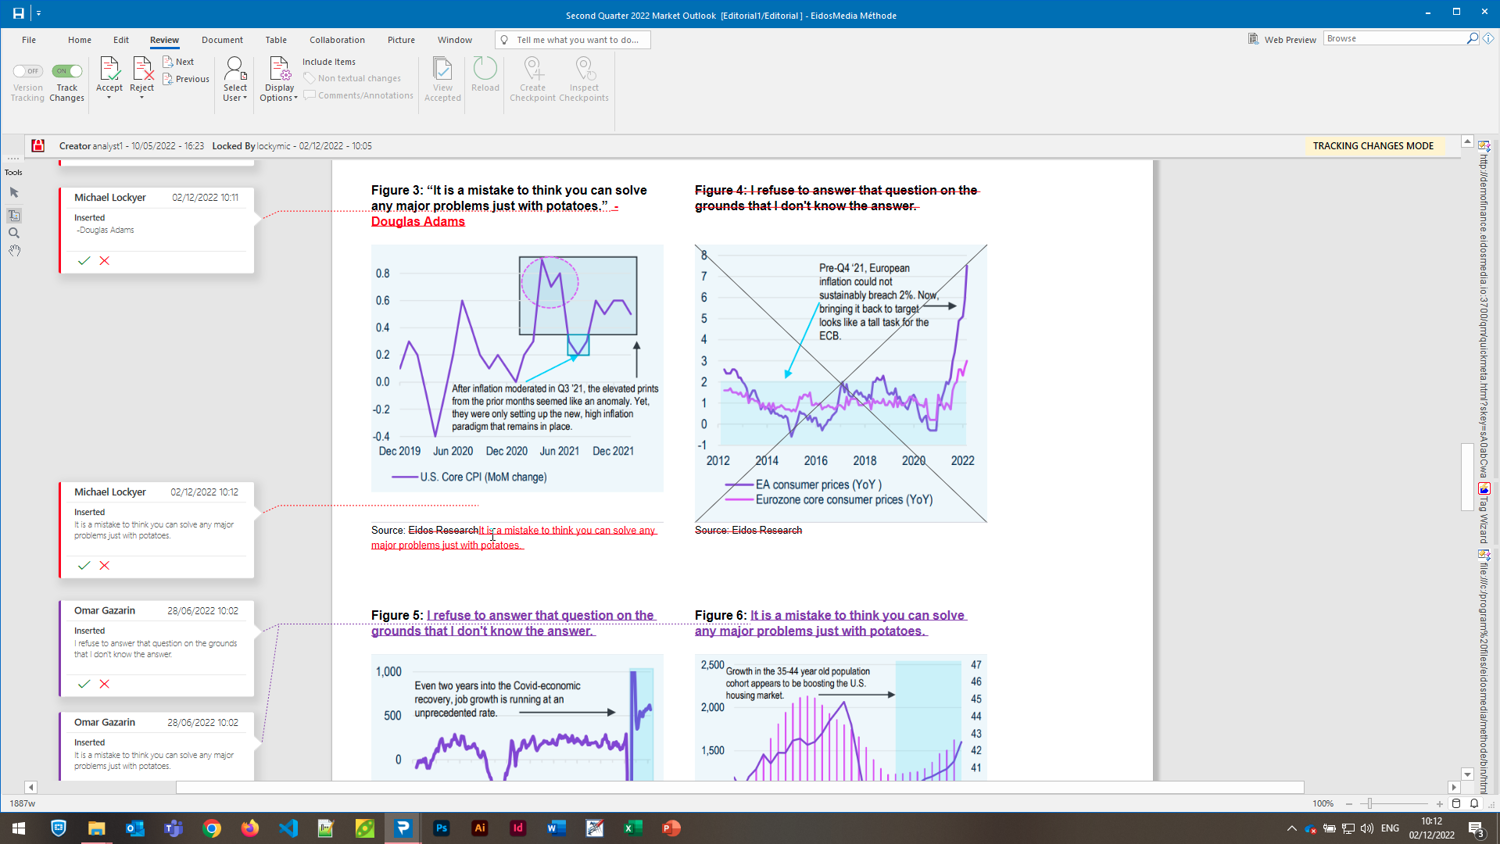Screen dimensions: 1500x844
Task: Click the red lock icon
Action: pyautogui.click(x=38, y=146)
